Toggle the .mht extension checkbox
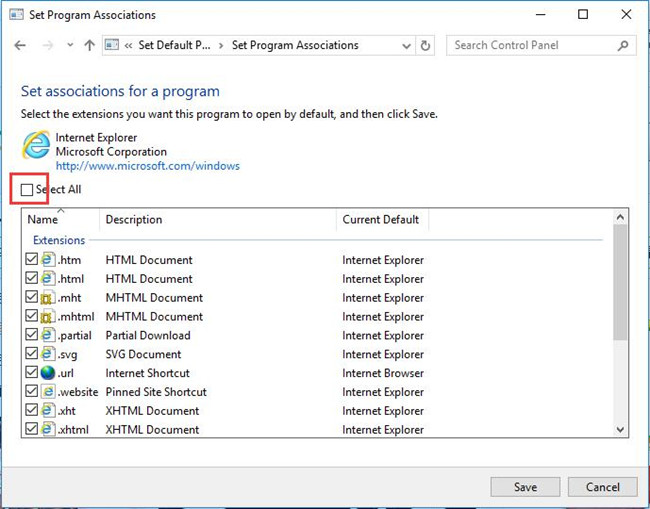 [32, 297]
